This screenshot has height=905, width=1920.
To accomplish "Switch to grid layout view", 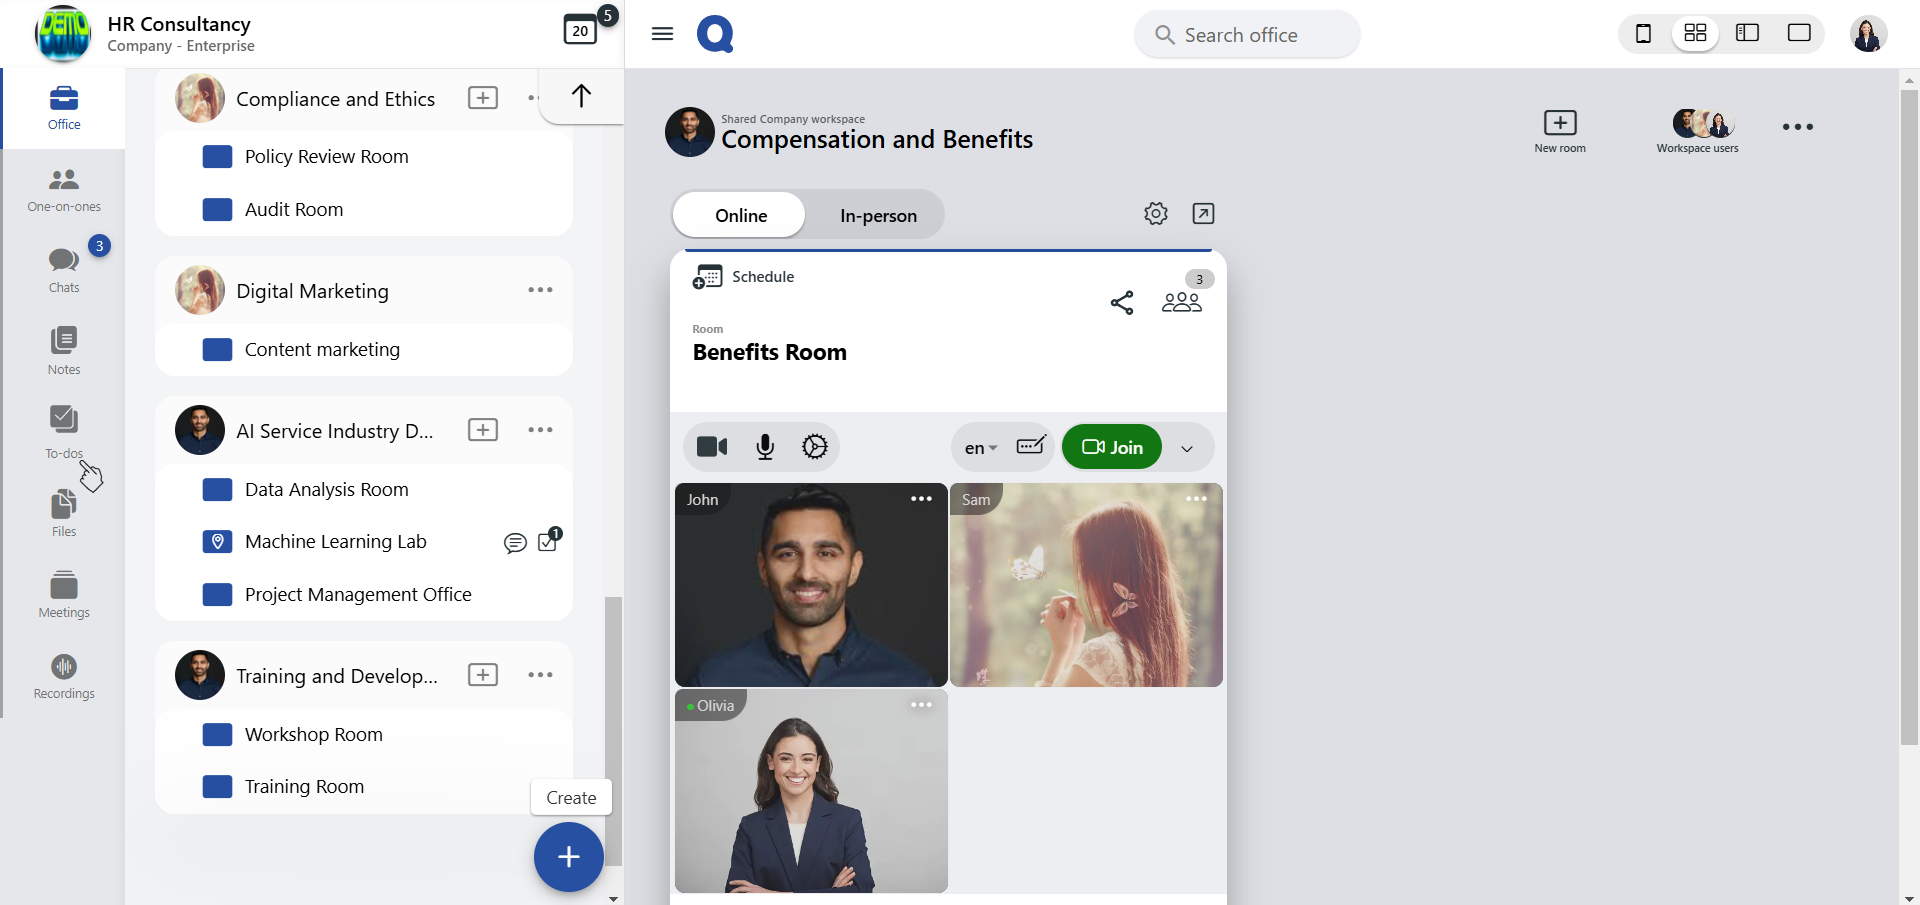I will pos(1695,33).
